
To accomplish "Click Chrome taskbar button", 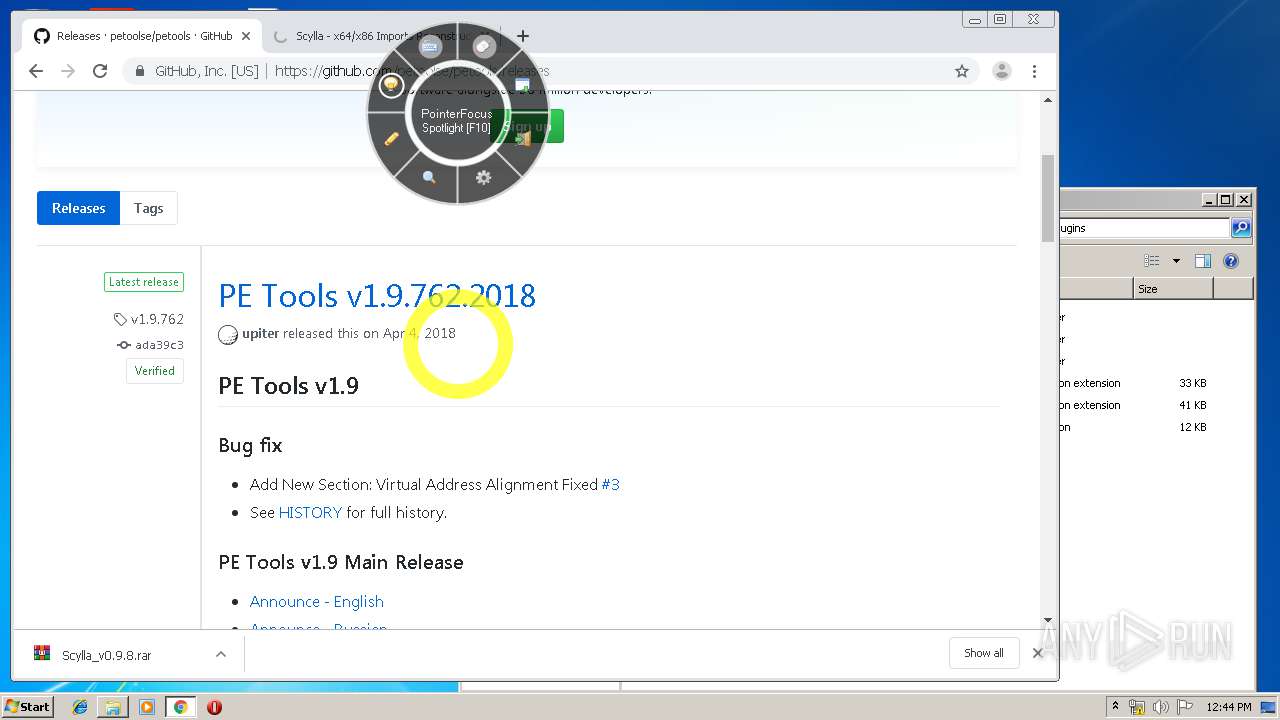I will pos(181,707).
